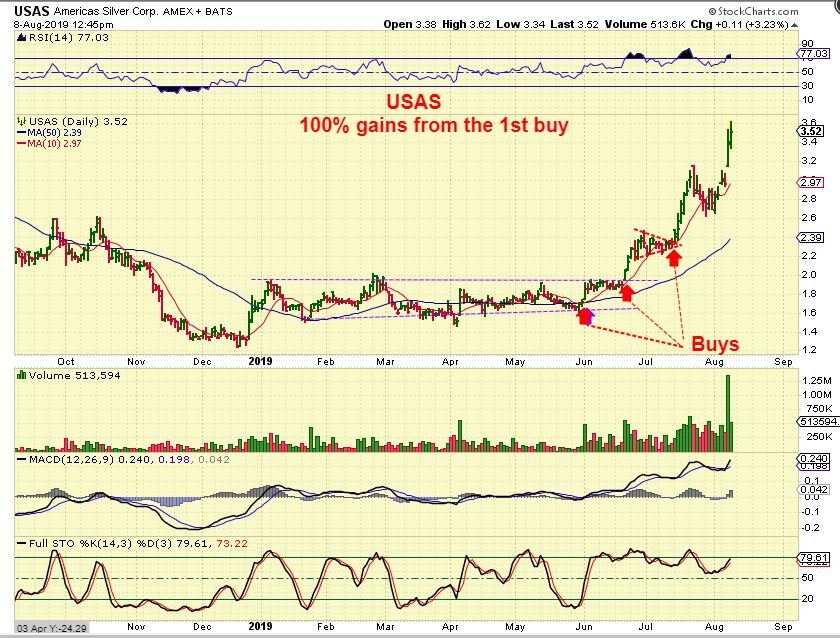This screenshot has height=638, width=840.
Task: Click the tallest August volume spike bar
Action: pyautogui.click(x=728, y=413)
